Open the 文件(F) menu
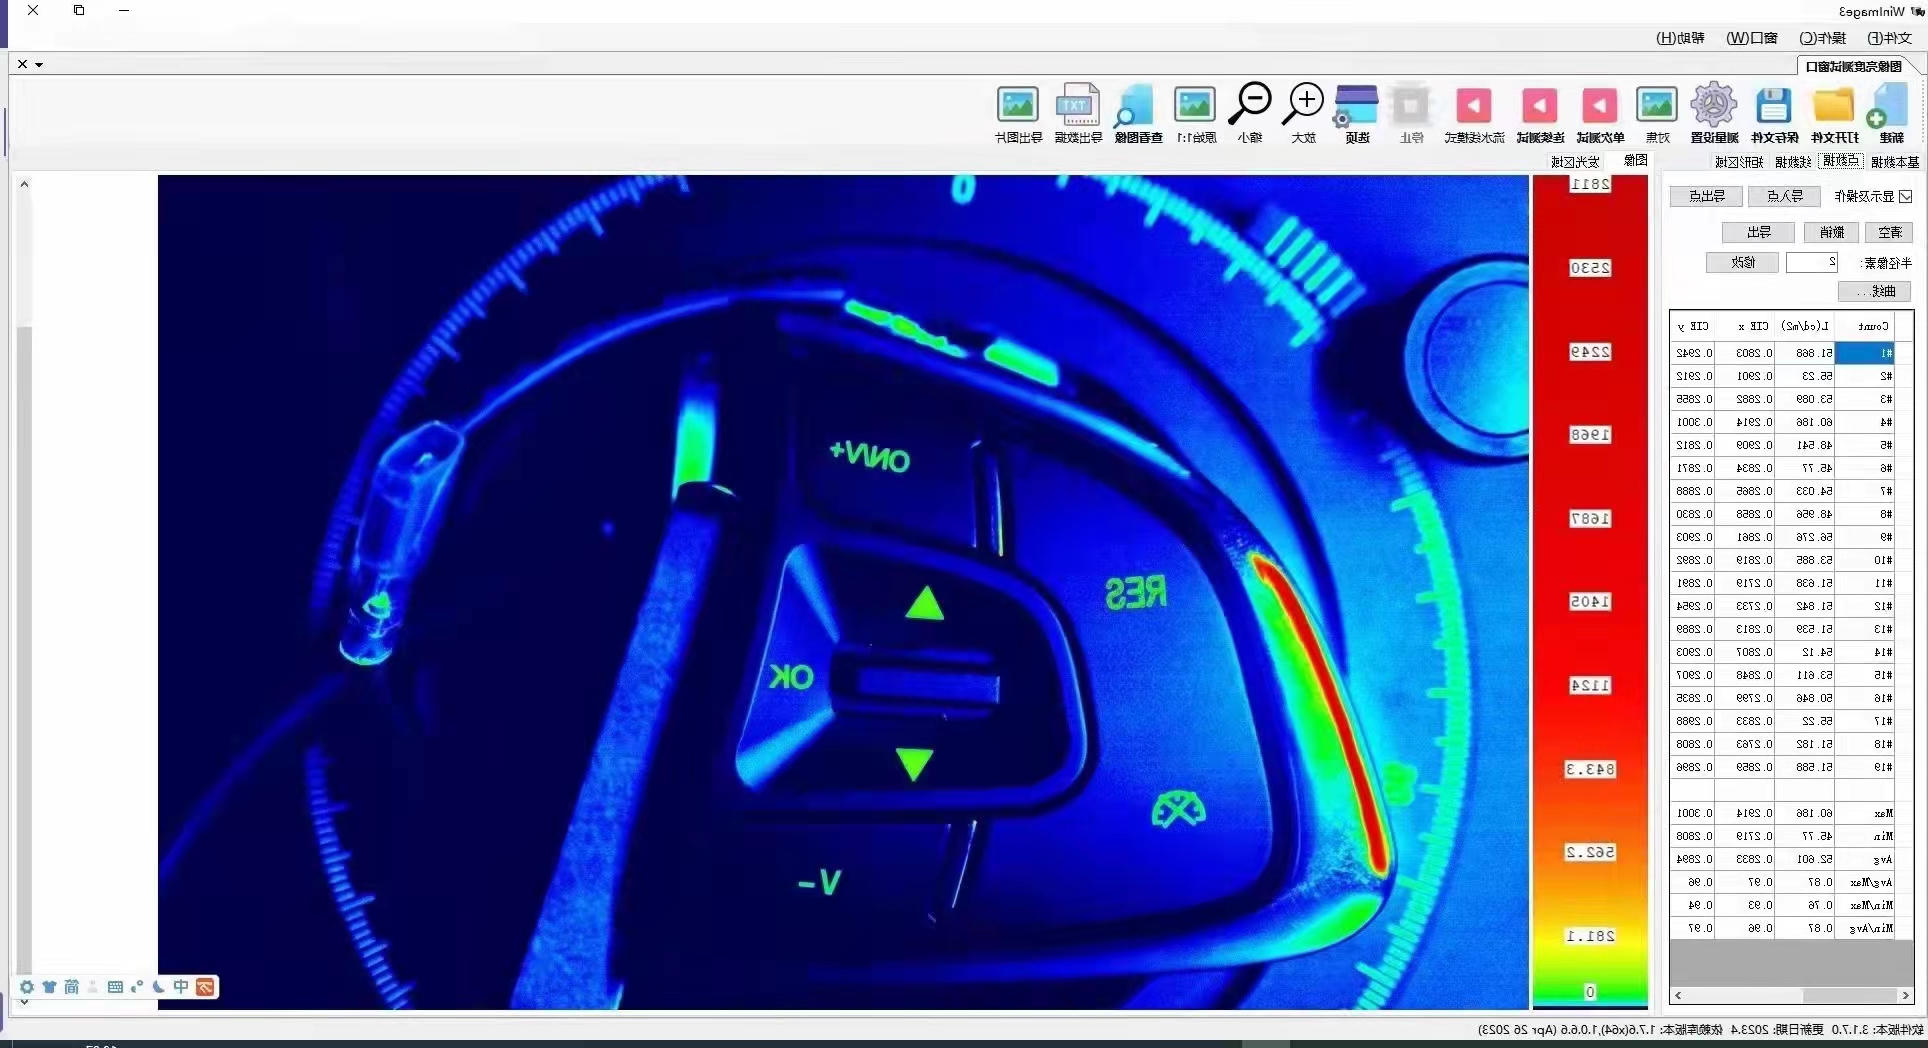1928x1048 pixels. [1890, 38]
